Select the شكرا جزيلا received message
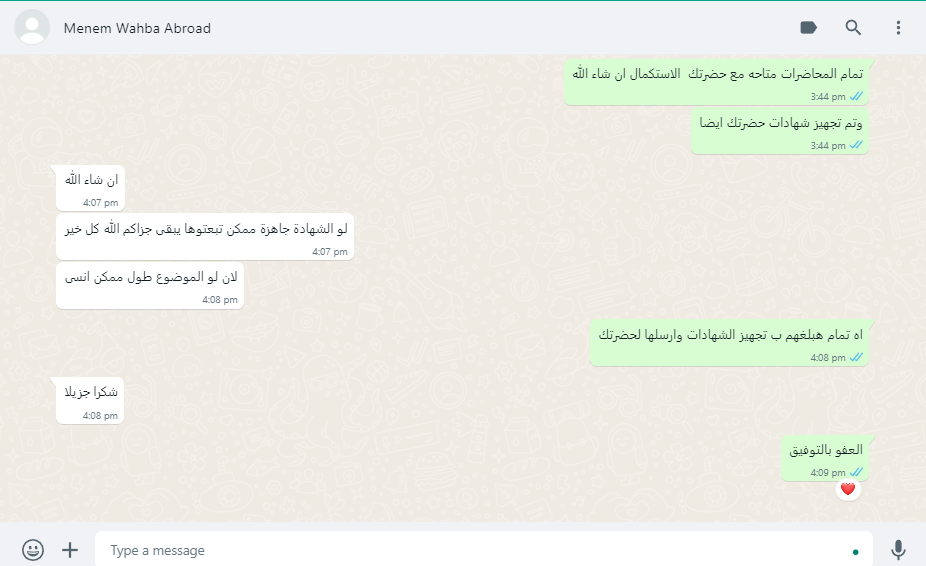The width and height of the screenshot is (926, 566). pos(90,401)
